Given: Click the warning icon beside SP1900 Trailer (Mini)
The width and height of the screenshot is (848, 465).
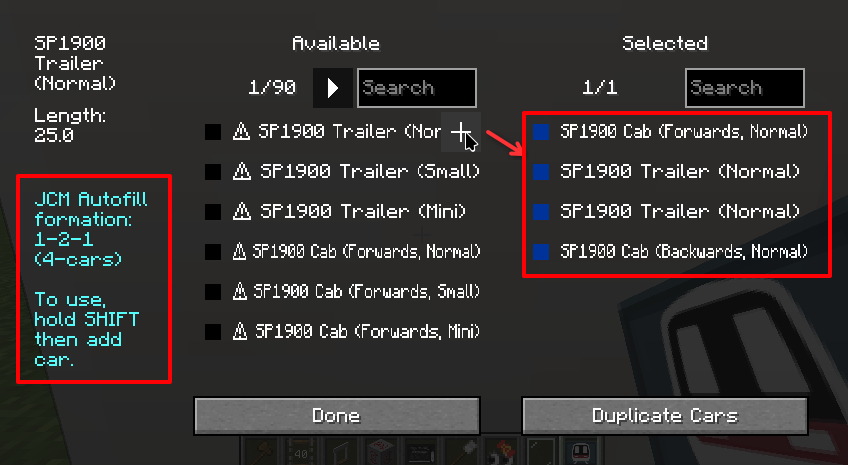Looking at the screenshot, I should tap(242, 211).
